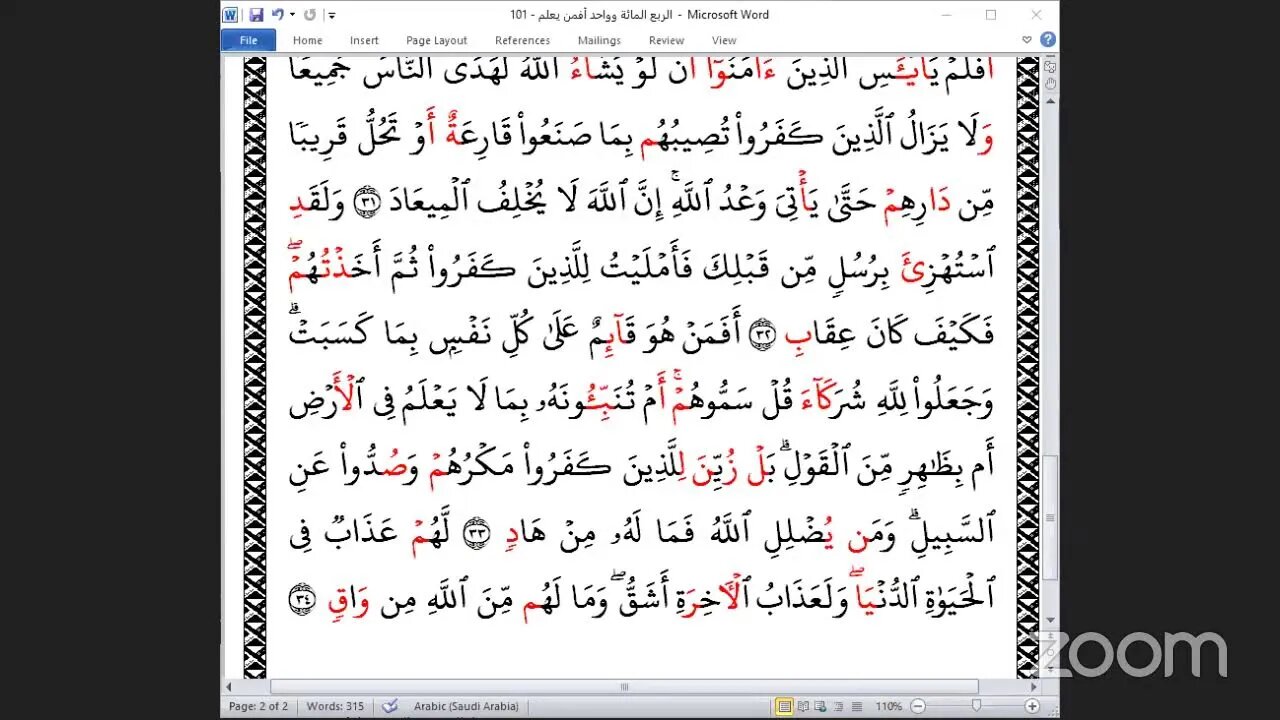Click the Redo/Repeat icon
1280x720 pixels.
tap(309, 15)
